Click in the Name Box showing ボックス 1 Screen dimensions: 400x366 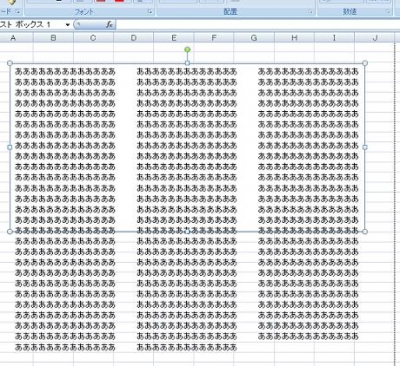tap(32, 24)
